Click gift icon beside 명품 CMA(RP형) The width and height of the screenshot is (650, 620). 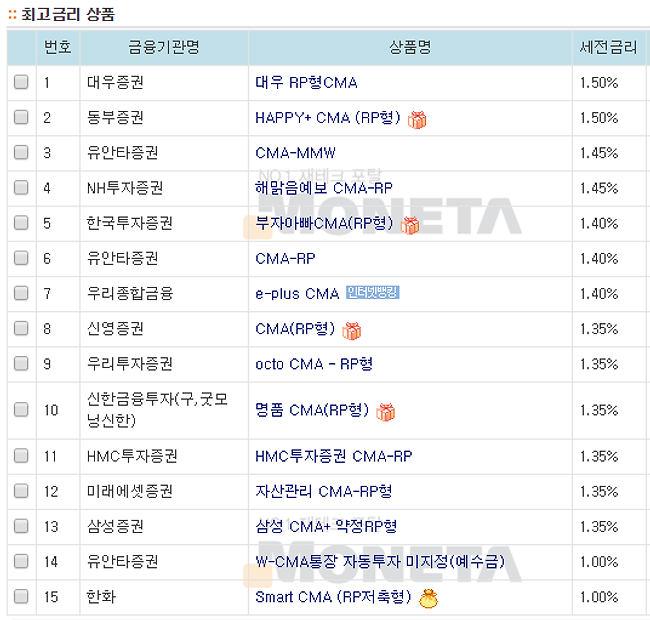pyautogui.click(x=385, y=411)
